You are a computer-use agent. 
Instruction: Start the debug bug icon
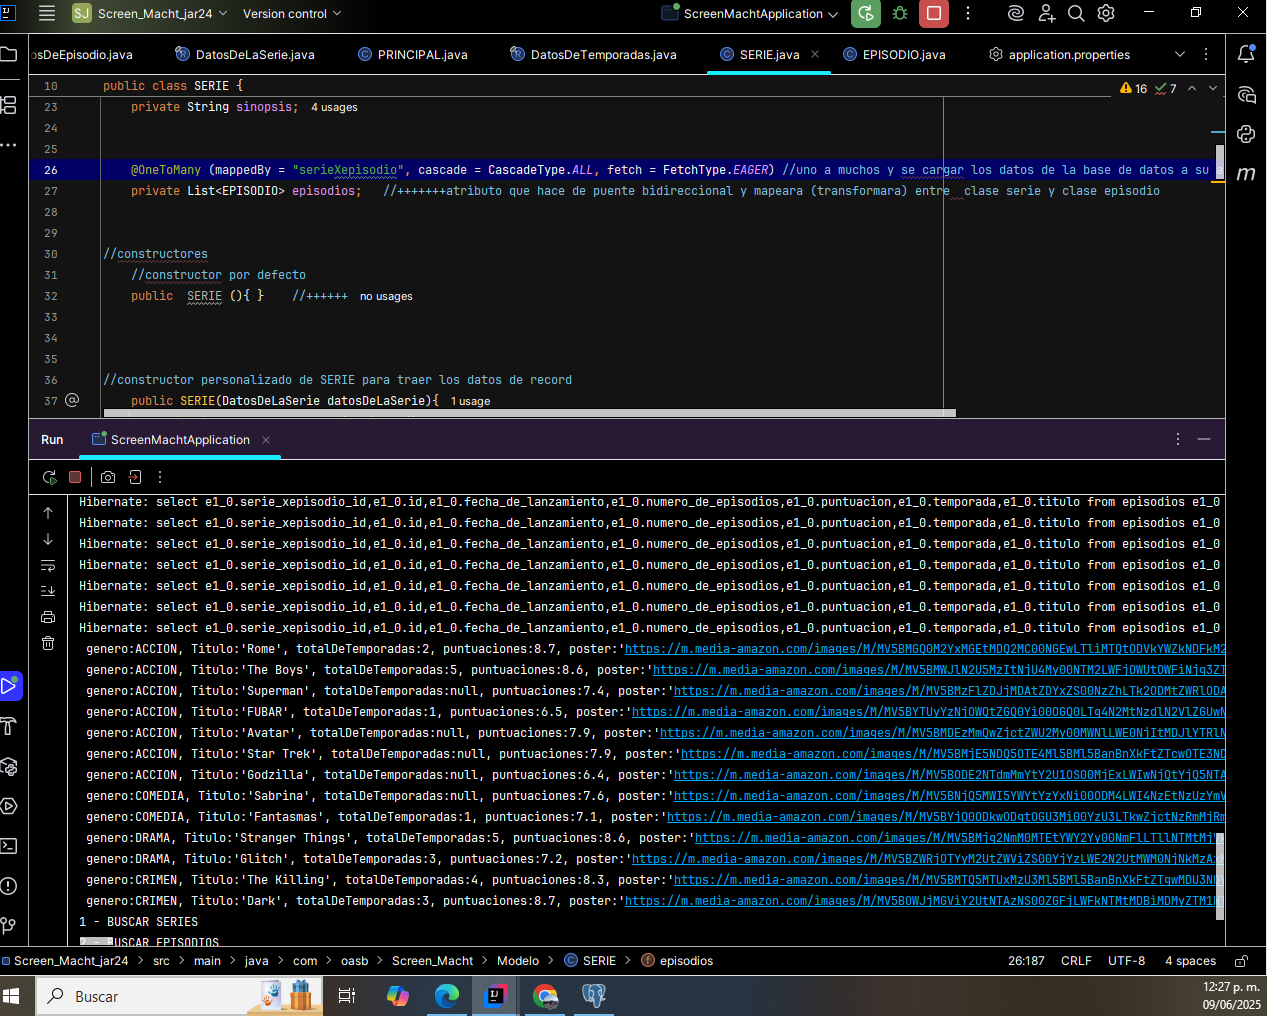coord(900,13)
